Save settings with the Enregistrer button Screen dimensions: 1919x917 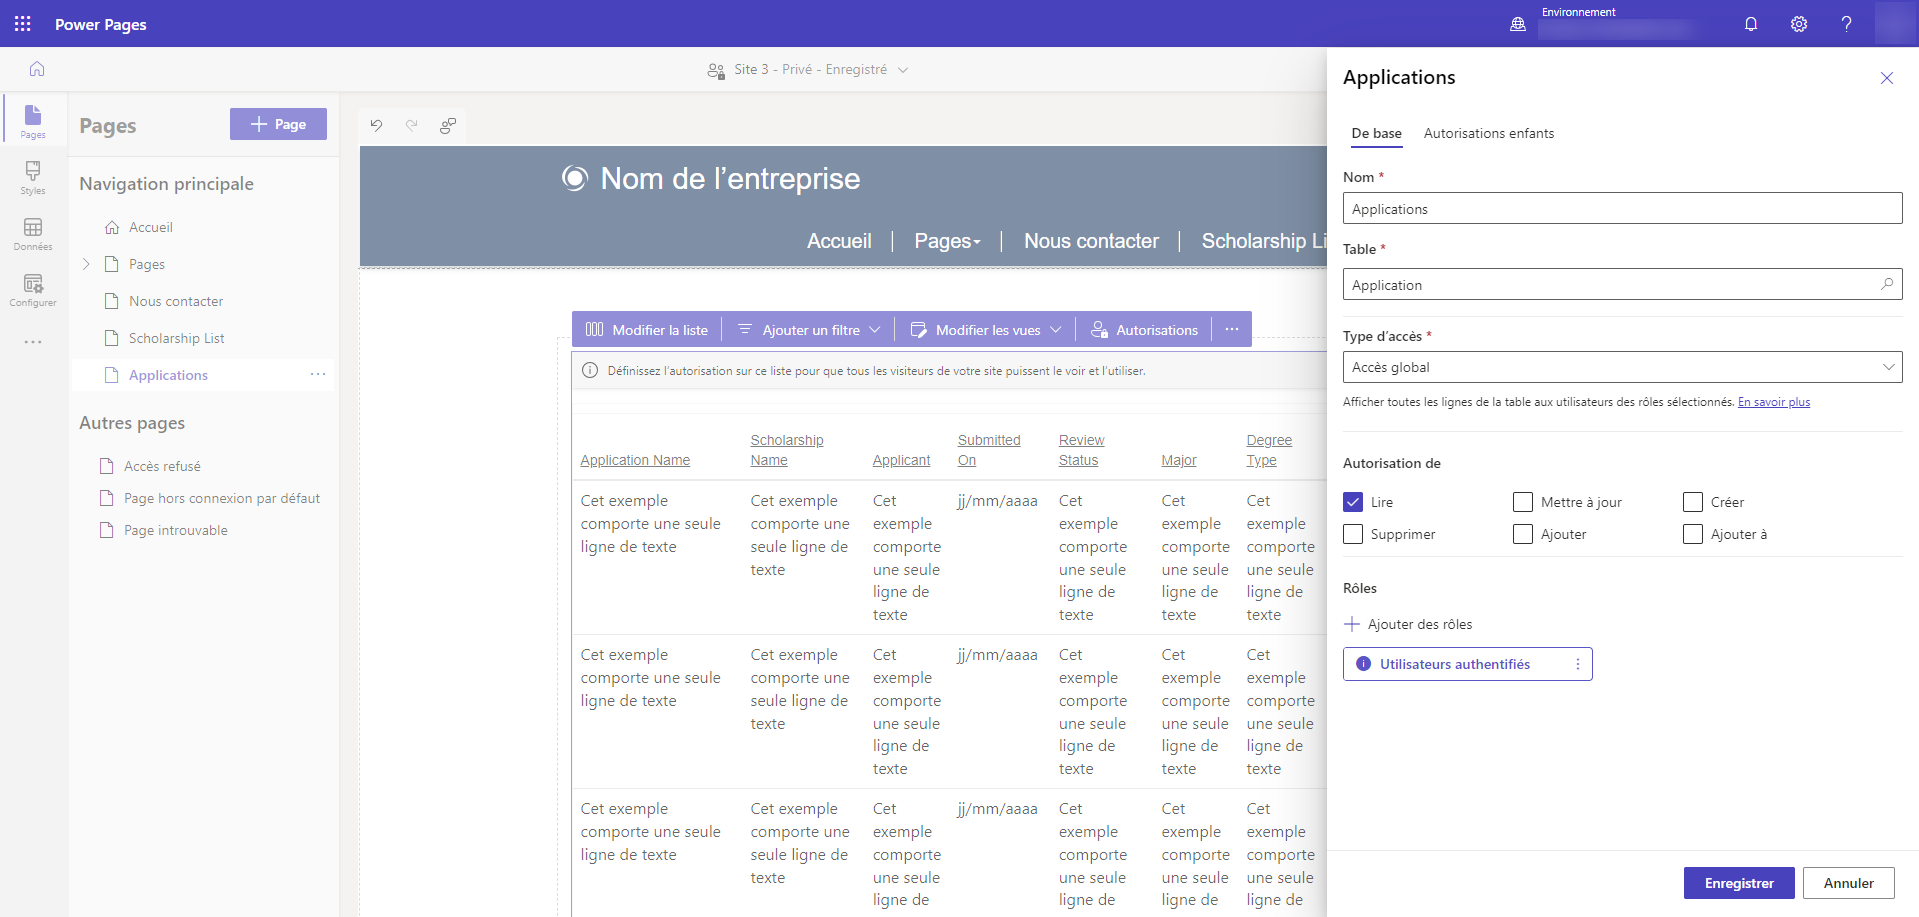click(1739, 883)
